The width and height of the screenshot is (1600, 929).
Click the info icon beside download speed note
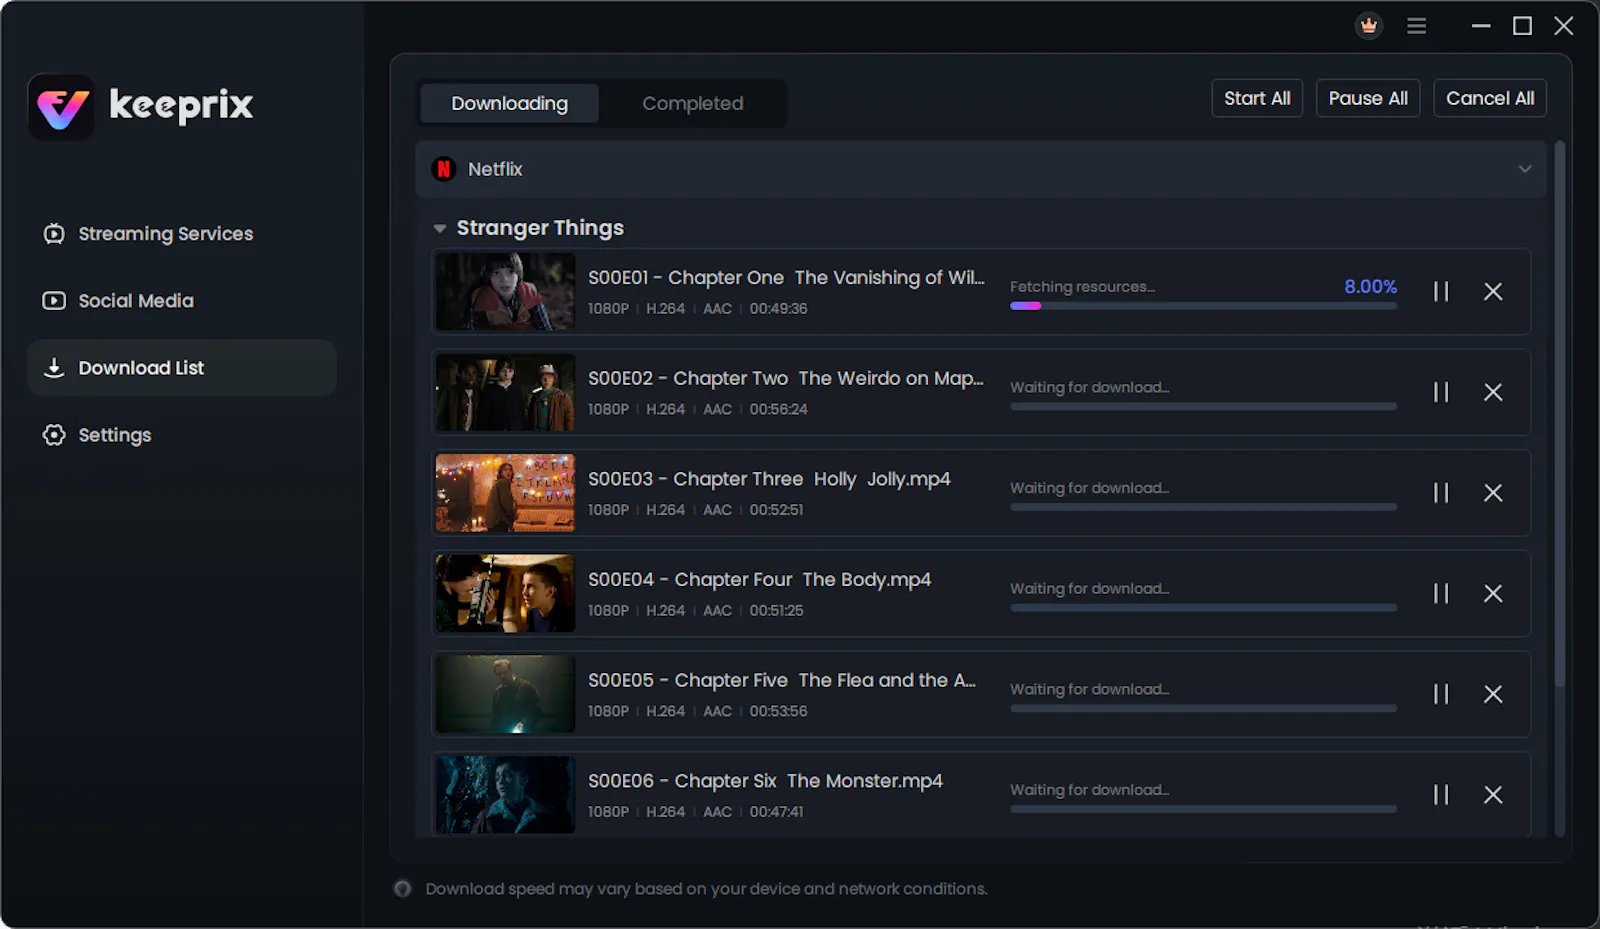pyautogui.click(x=402, y=889)
